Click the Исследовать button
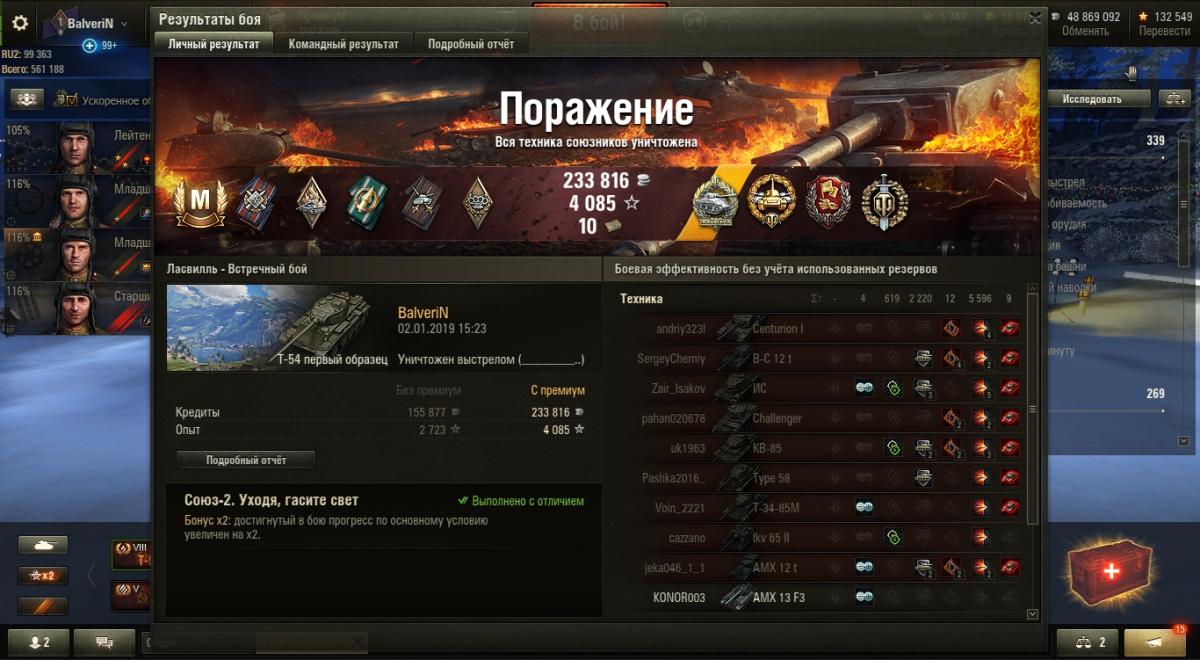The width and height of the screenshot is (1200, 660). click(x=1092, y=99)
